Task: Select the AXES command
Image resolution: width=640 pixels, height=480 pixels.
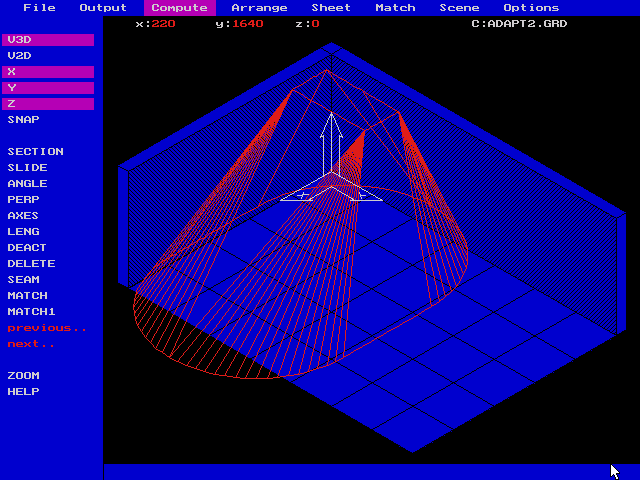Action: click(23, 216)
